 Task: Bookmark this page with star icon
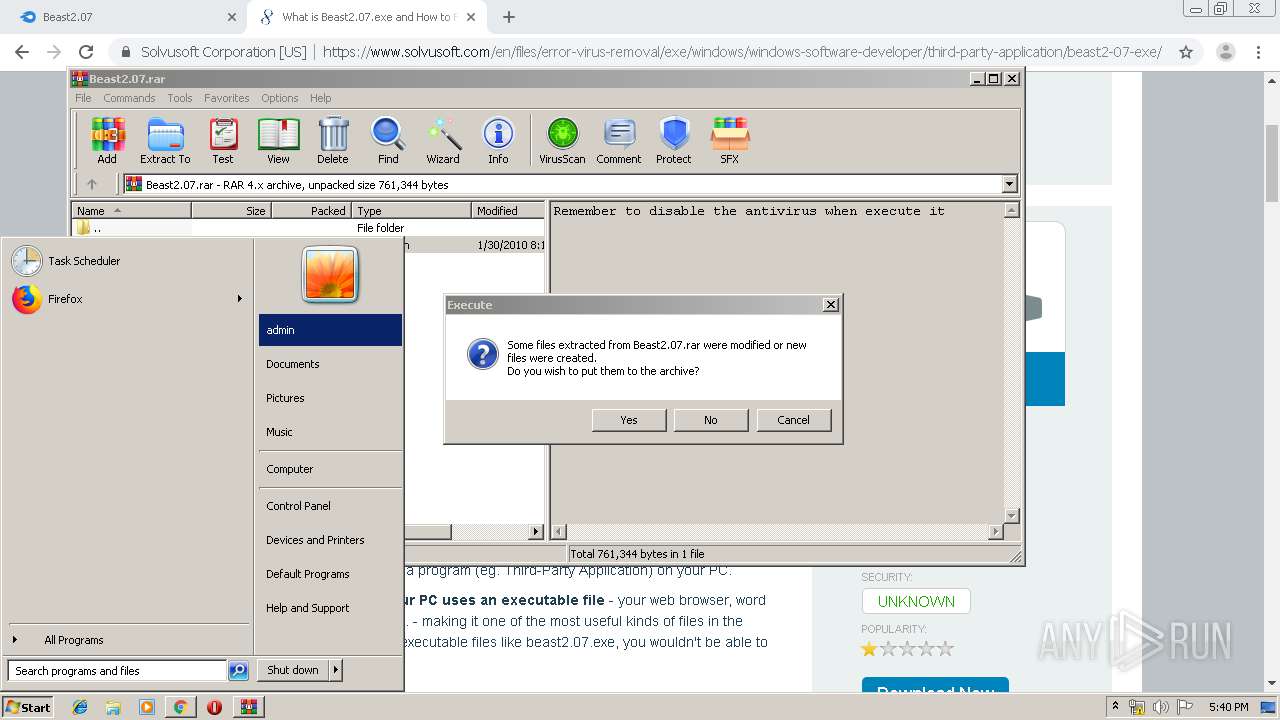(x=1186, y=52)
